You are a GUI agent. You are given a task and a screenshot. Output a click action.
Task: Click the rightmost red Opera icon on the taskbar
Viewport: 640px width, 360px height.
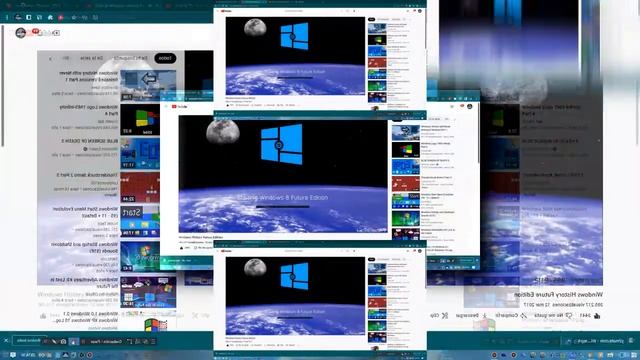[x=513, y=356]
